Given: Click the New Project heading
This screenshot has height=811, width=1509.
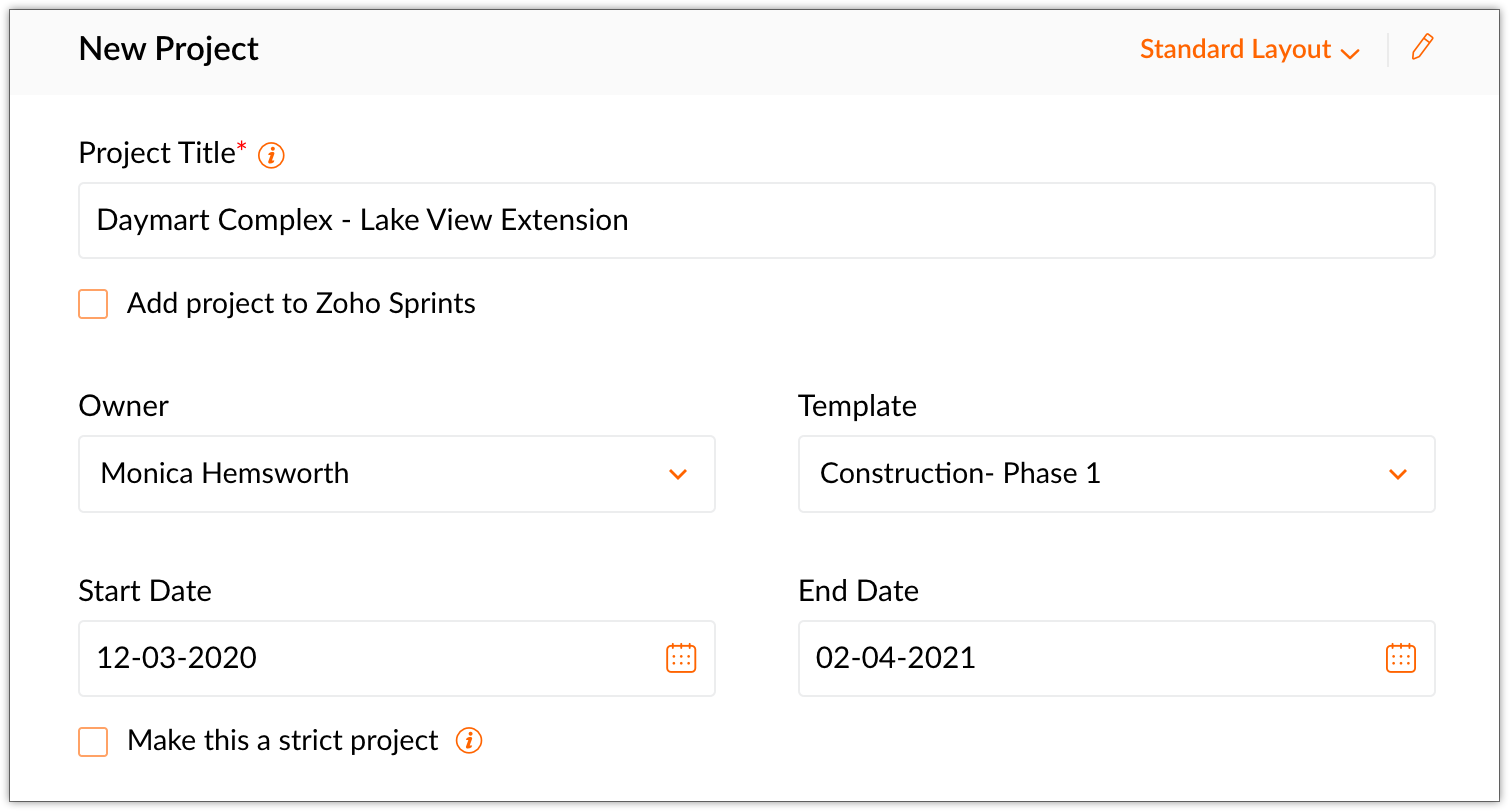Looking at the screenshot, I should pos(169,49).
